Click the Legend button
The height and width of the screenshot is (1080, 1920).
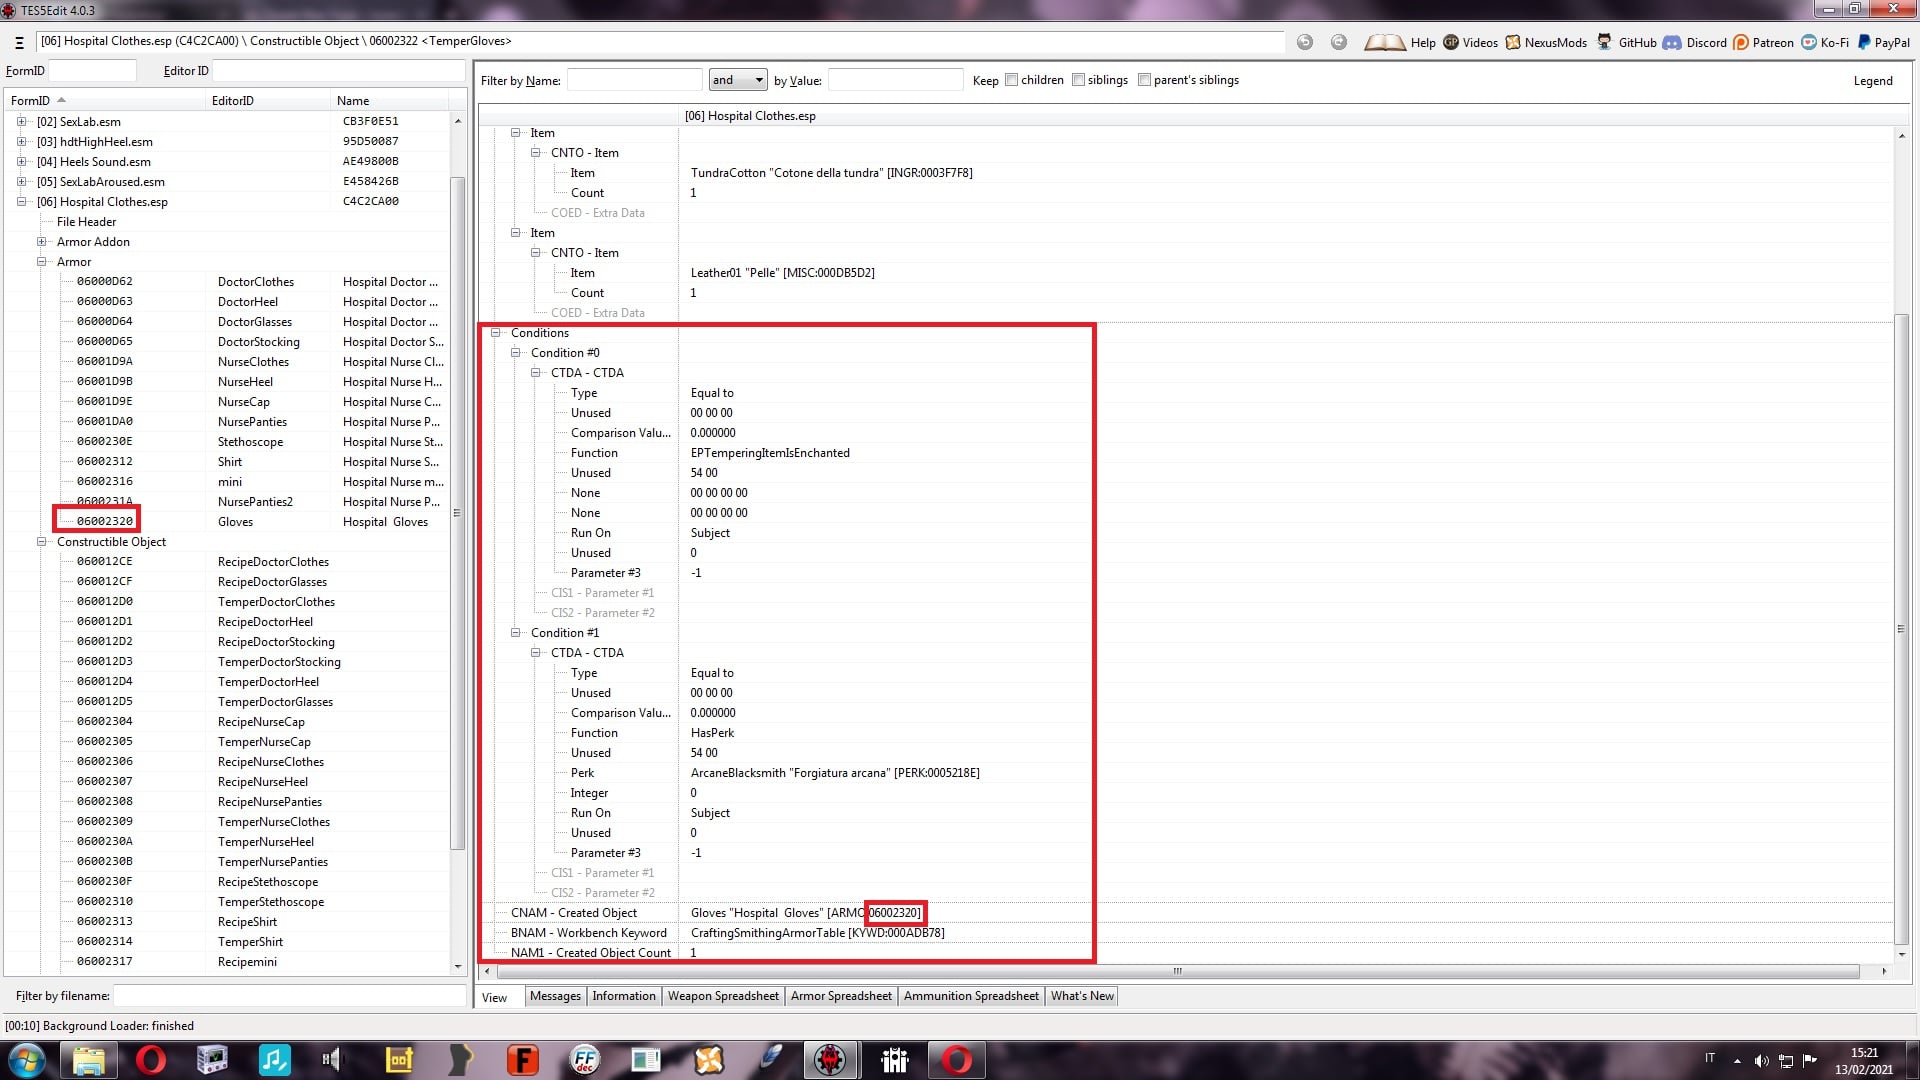[x=1872, y=80]
